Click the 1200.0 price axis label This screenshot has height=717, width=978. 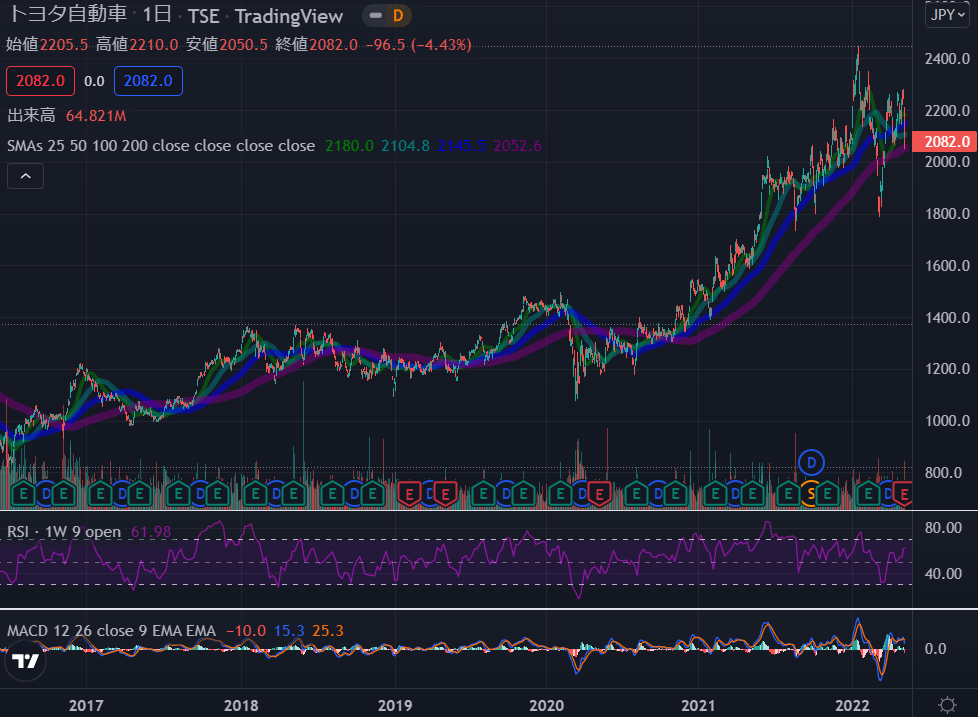click(947, 369)
